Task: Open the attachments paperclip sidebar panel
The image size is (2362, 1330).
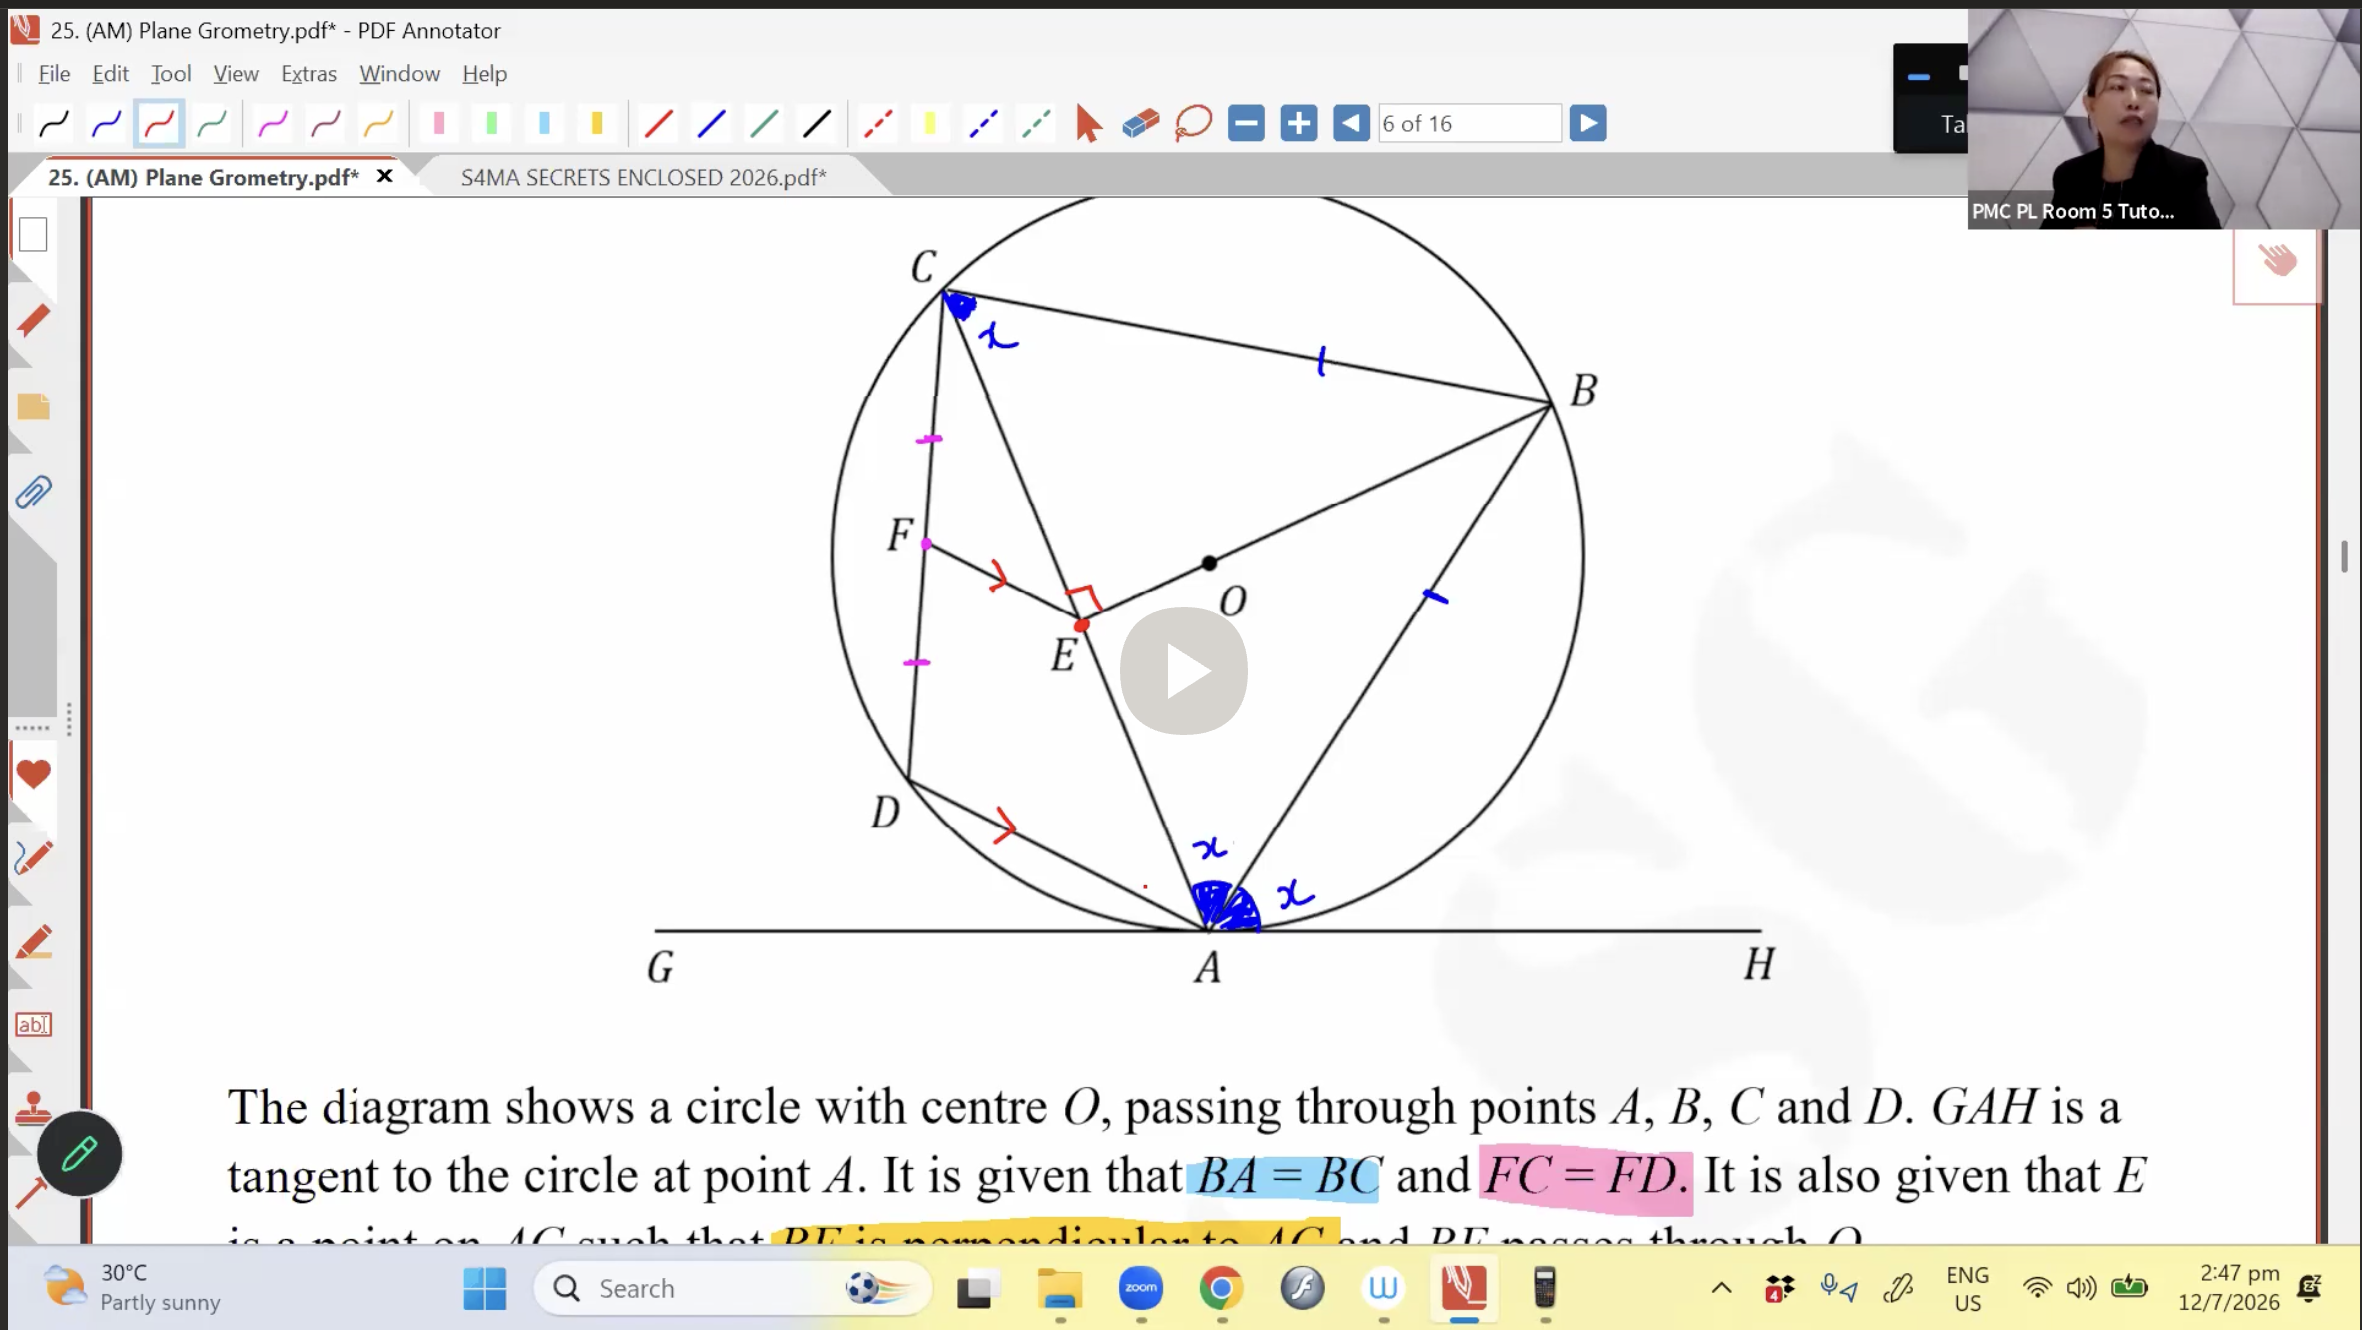Action: (33, 492)
